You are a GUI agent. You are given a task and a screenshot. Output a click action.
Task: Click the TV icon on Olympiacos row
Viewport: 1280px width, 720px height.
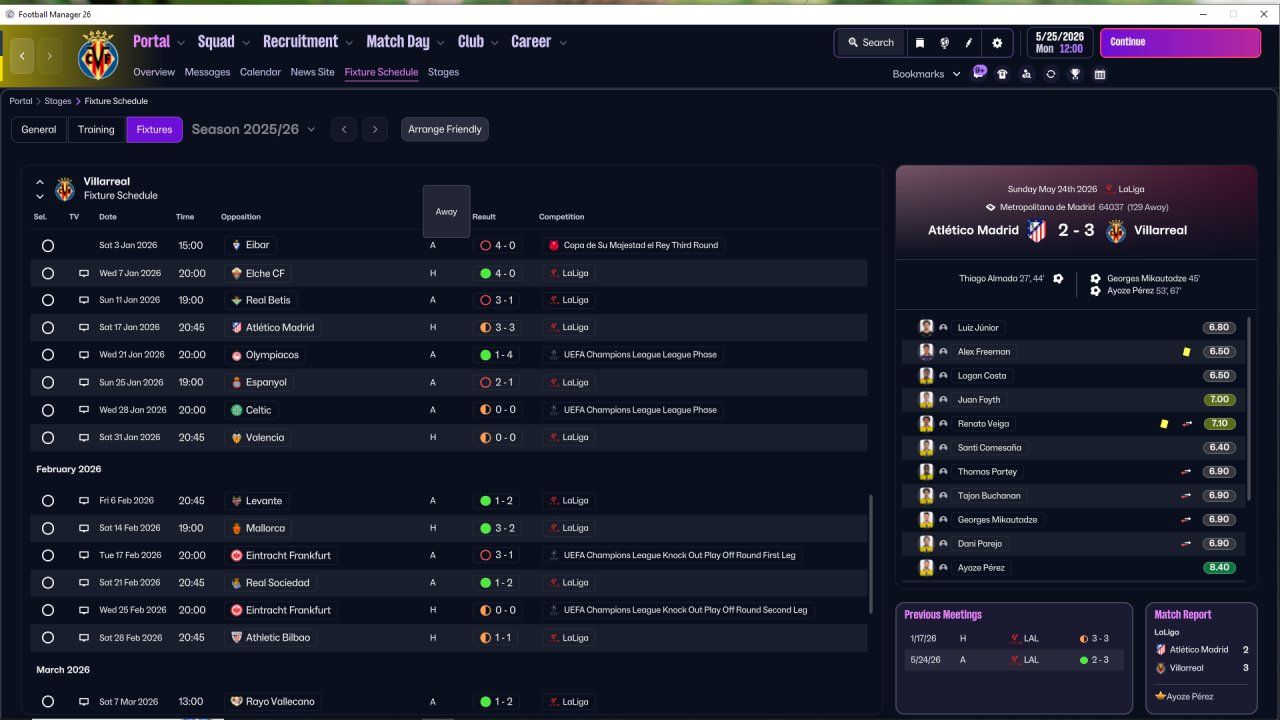(84, 355)
